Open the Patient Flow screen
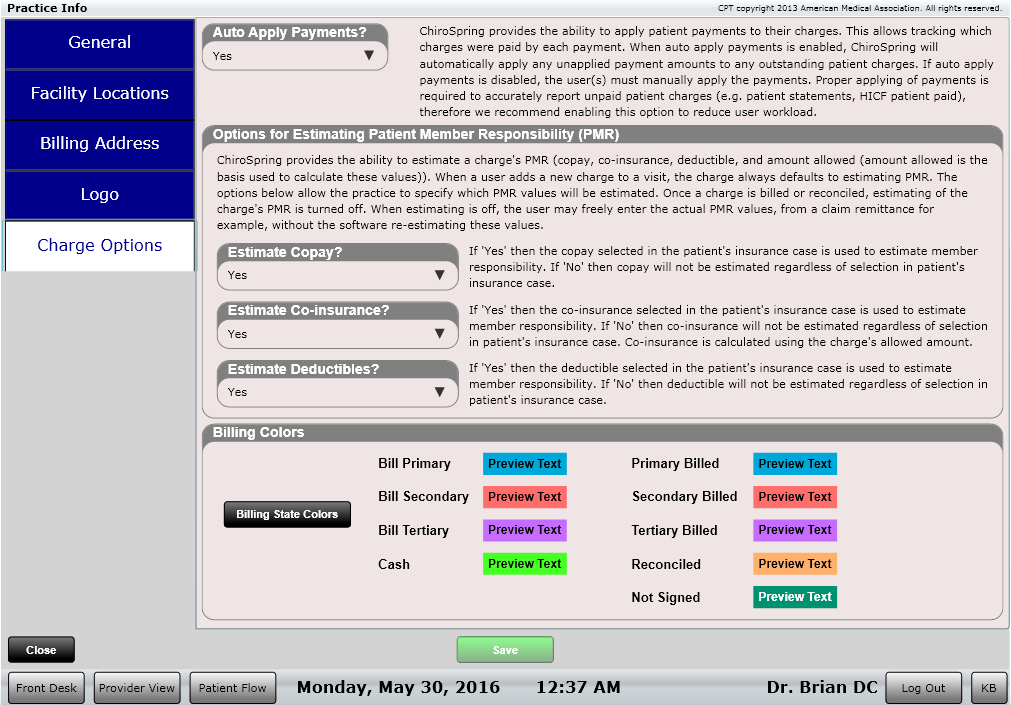Viewport: 1011px width, 705px height. [x=232, y=688]
